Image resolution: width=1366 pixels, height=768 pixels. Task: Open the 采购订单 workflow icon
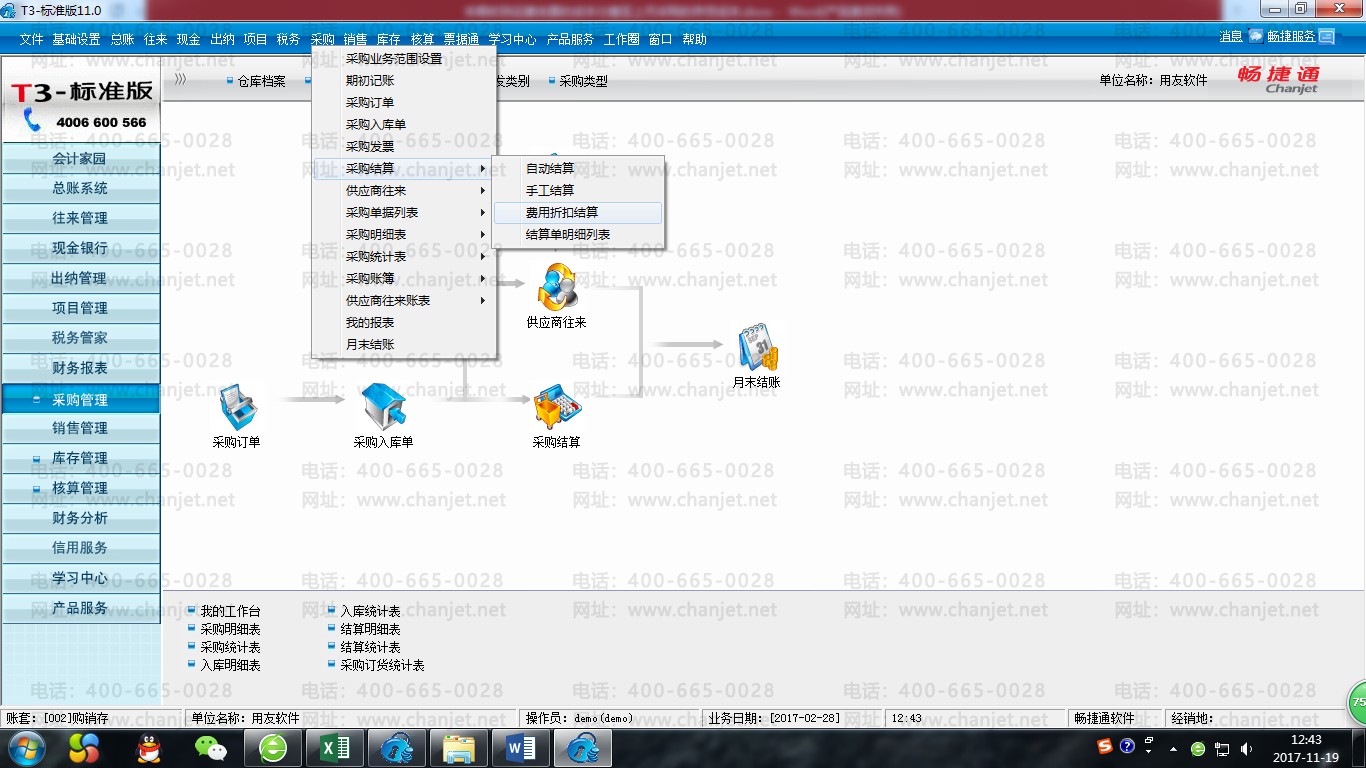pyautogui.click(x=236, y=408)
